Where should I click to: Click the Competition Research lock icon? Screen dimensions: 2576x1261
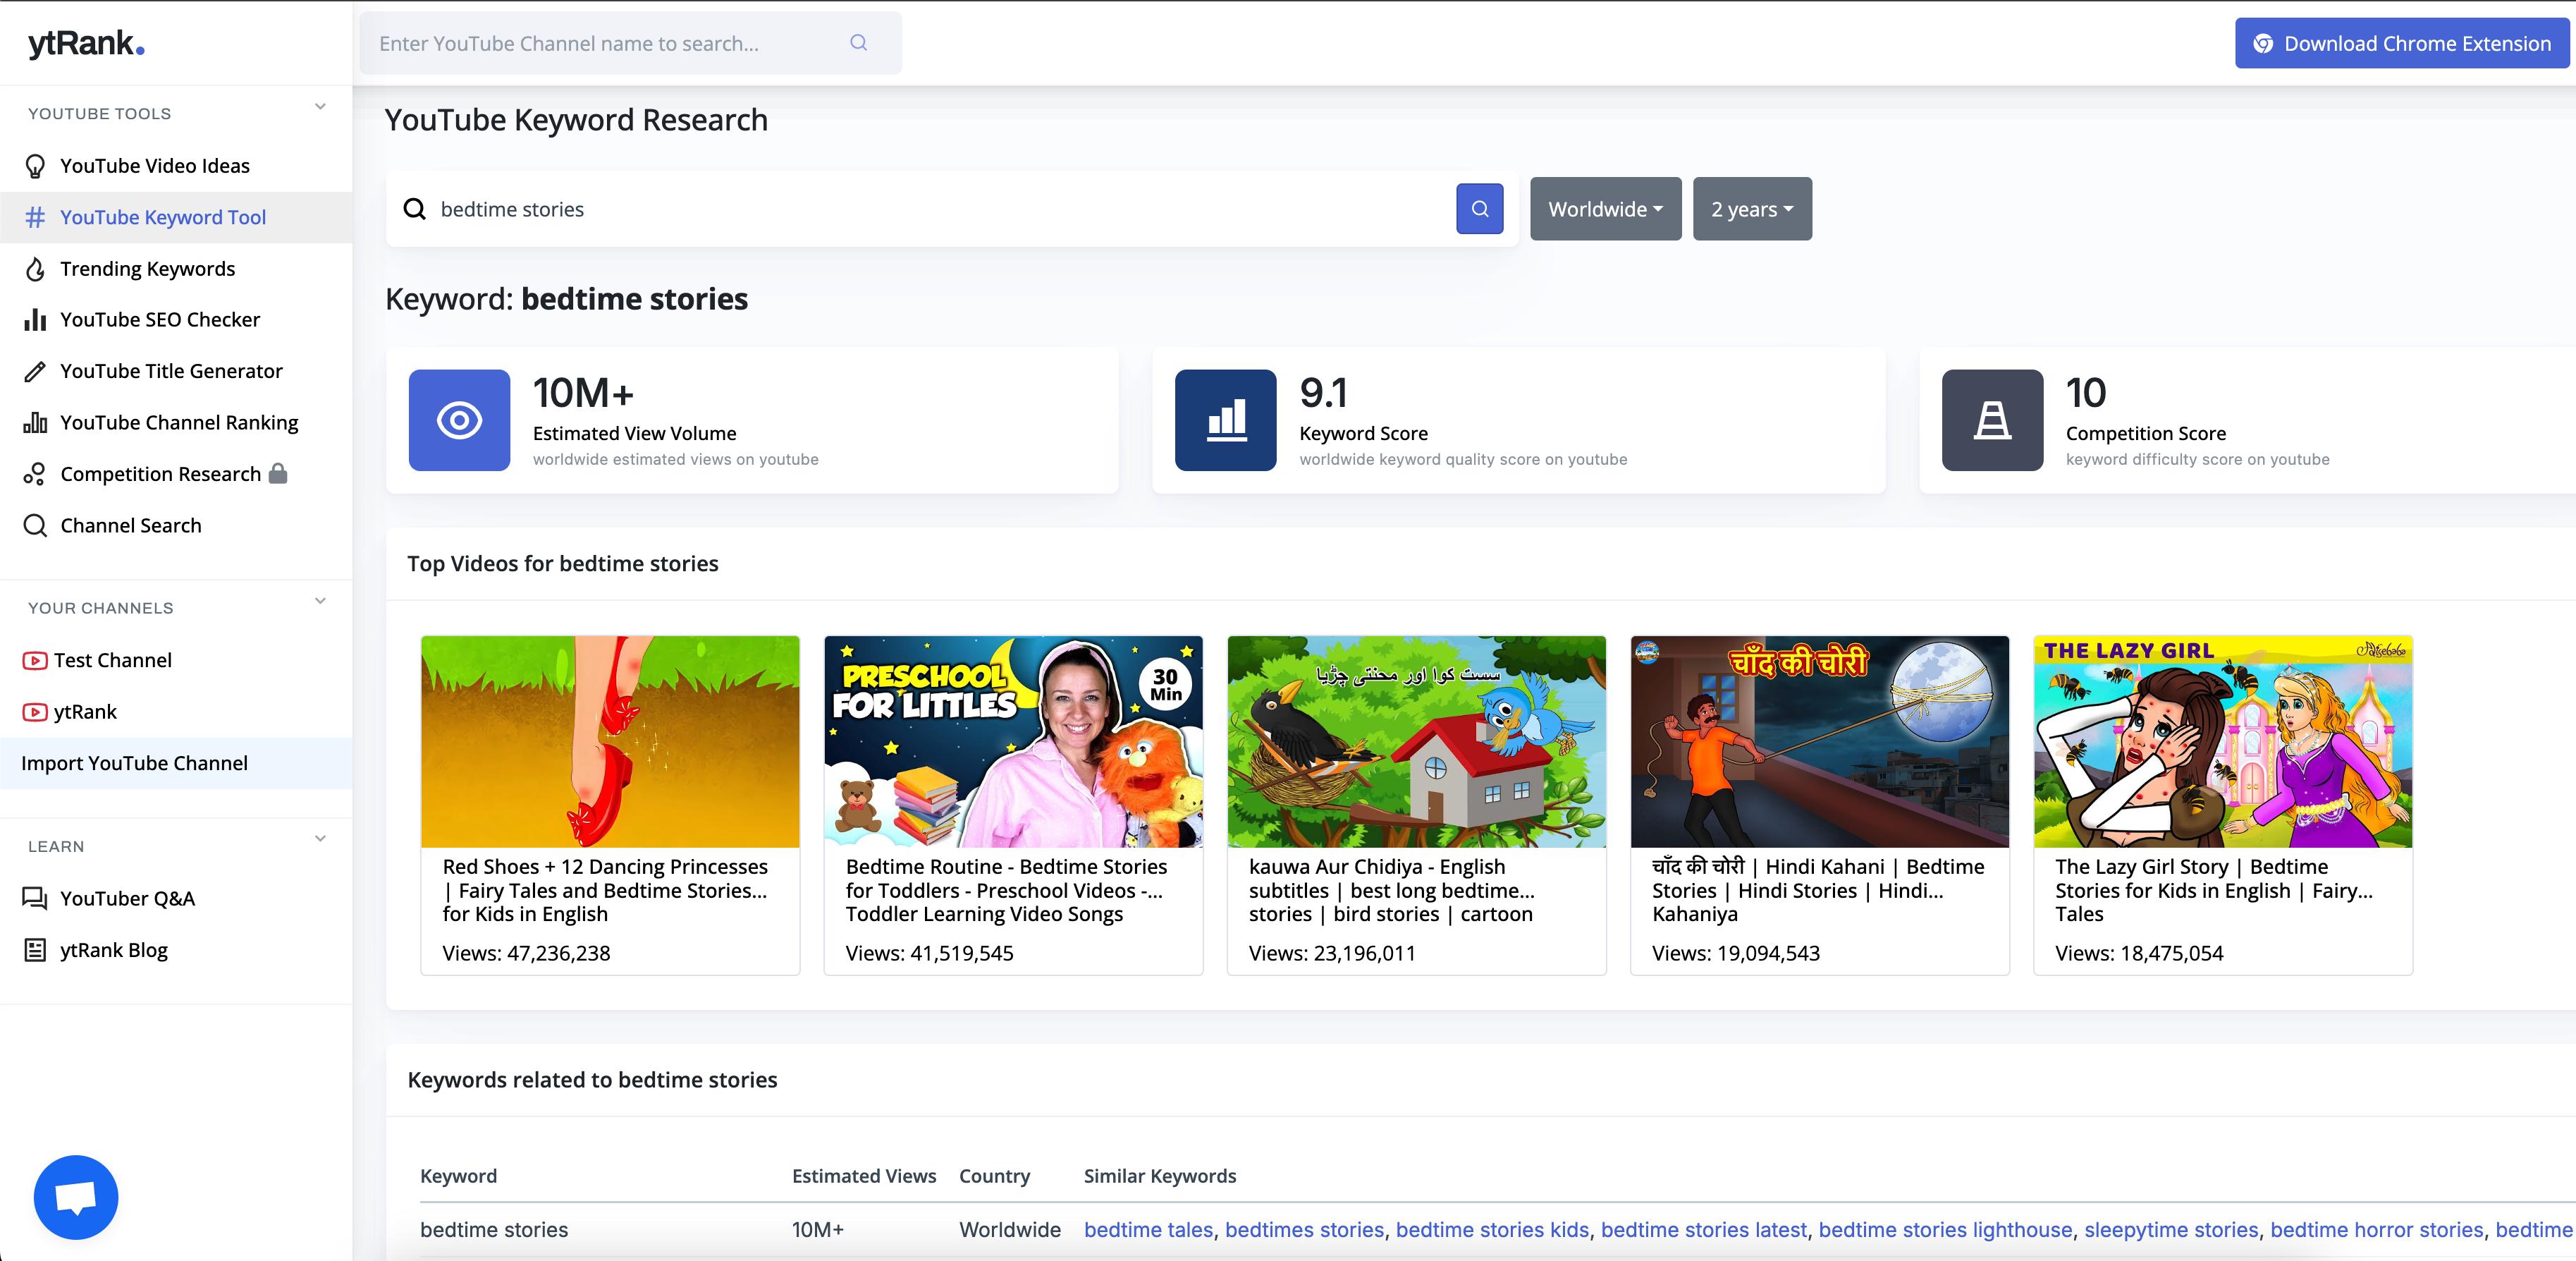[x=279, y=474]
